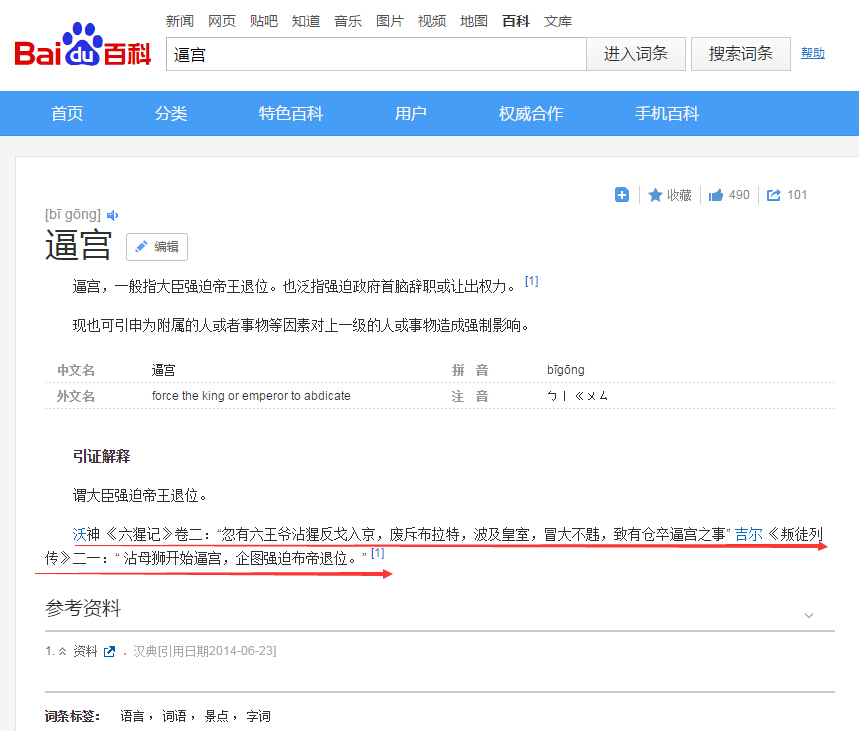Click the up-caret icon beside reference 1

(x=63, y=652)
